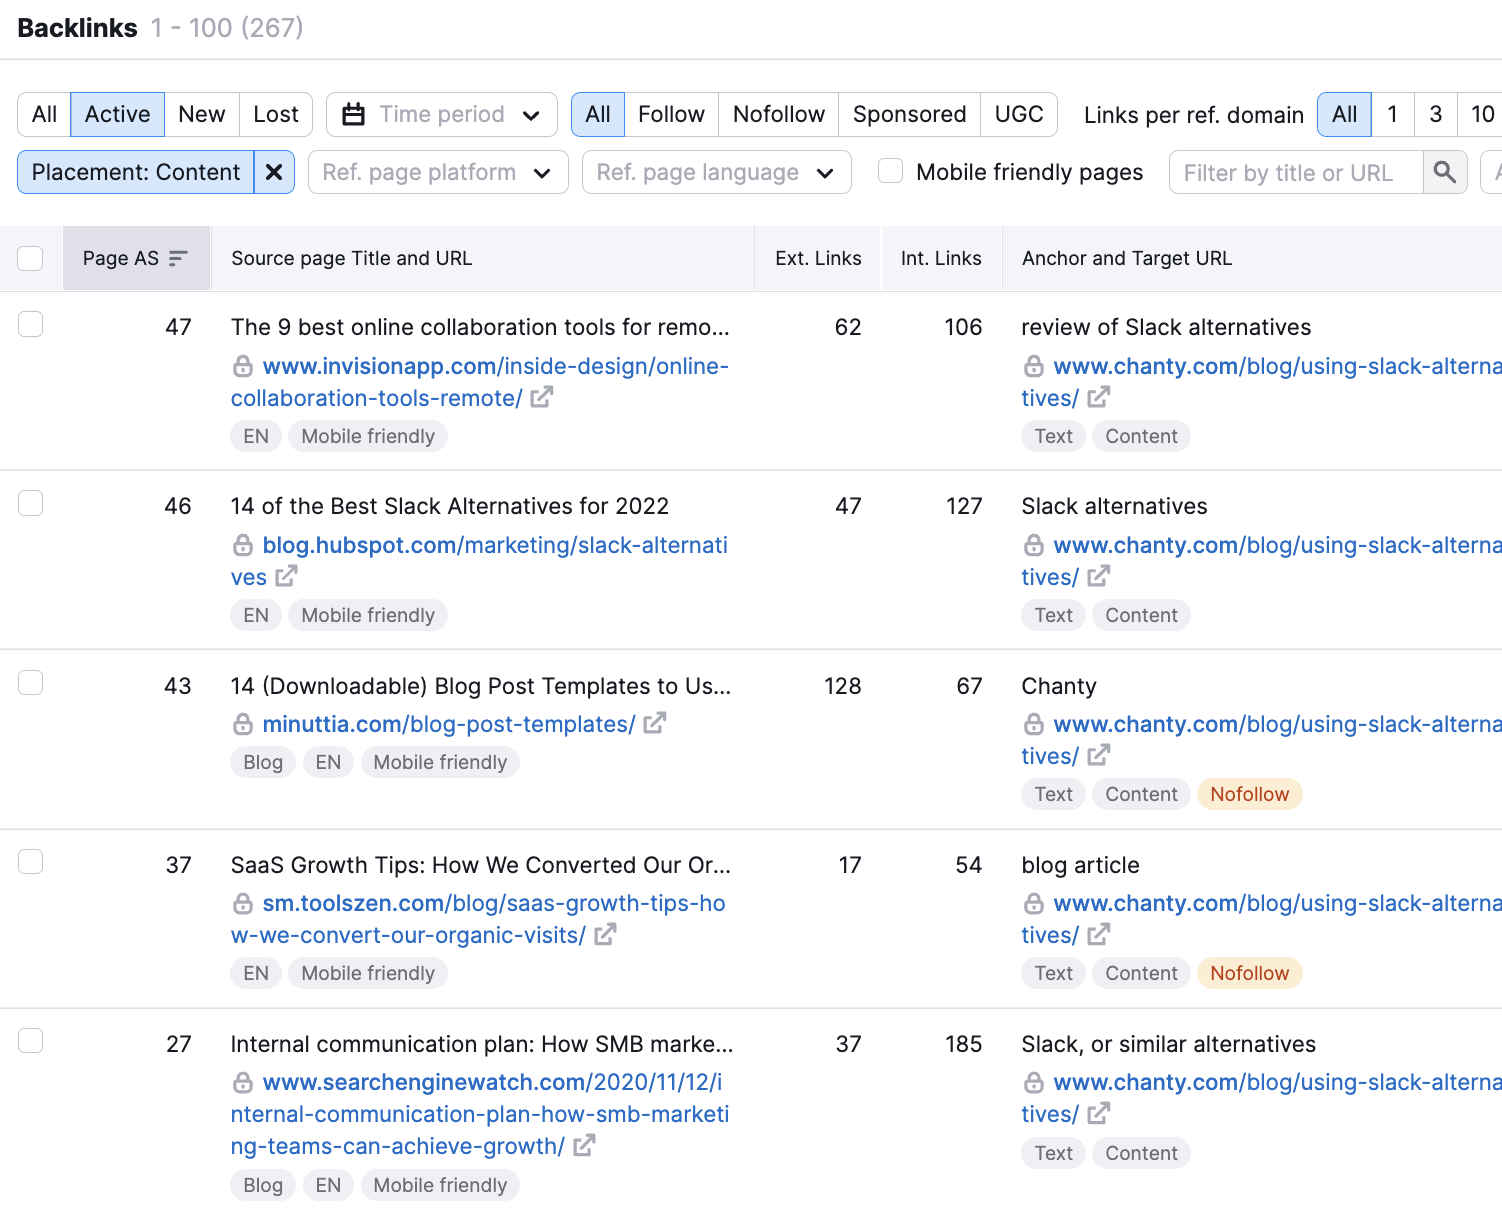Open target URL external icon in Slack, or similar alternatives row
Screen dimensions: 1502x1216
tap(1098, 1113)
